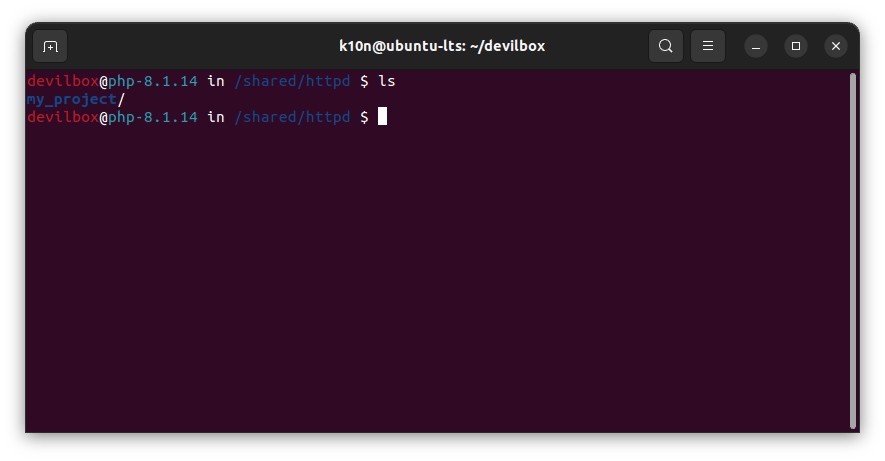
Task: Click the blinking cursor block at prompt
Action: coord(382,117)
